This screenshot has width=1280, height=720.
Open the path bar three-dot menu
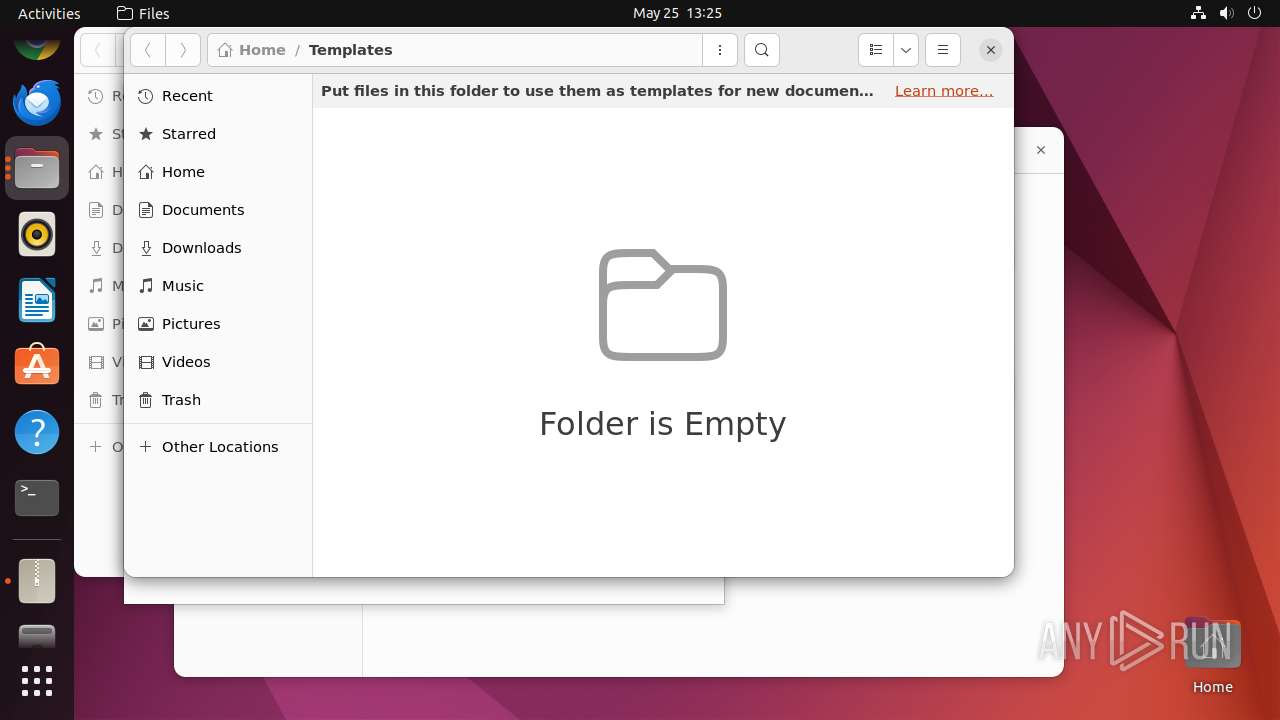(x=720, y=50)
